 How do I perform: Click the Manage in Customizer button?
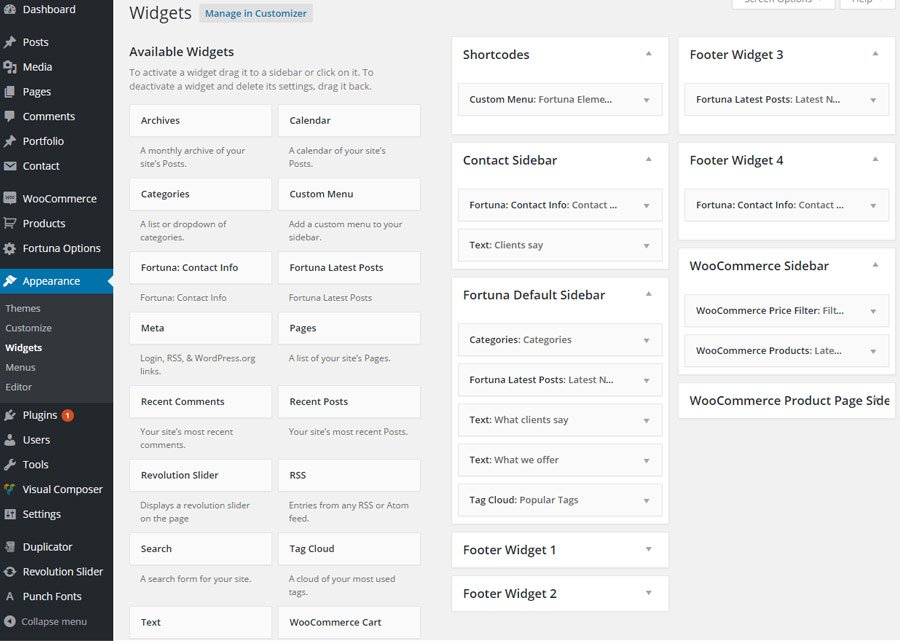click(x=256, y=14)
